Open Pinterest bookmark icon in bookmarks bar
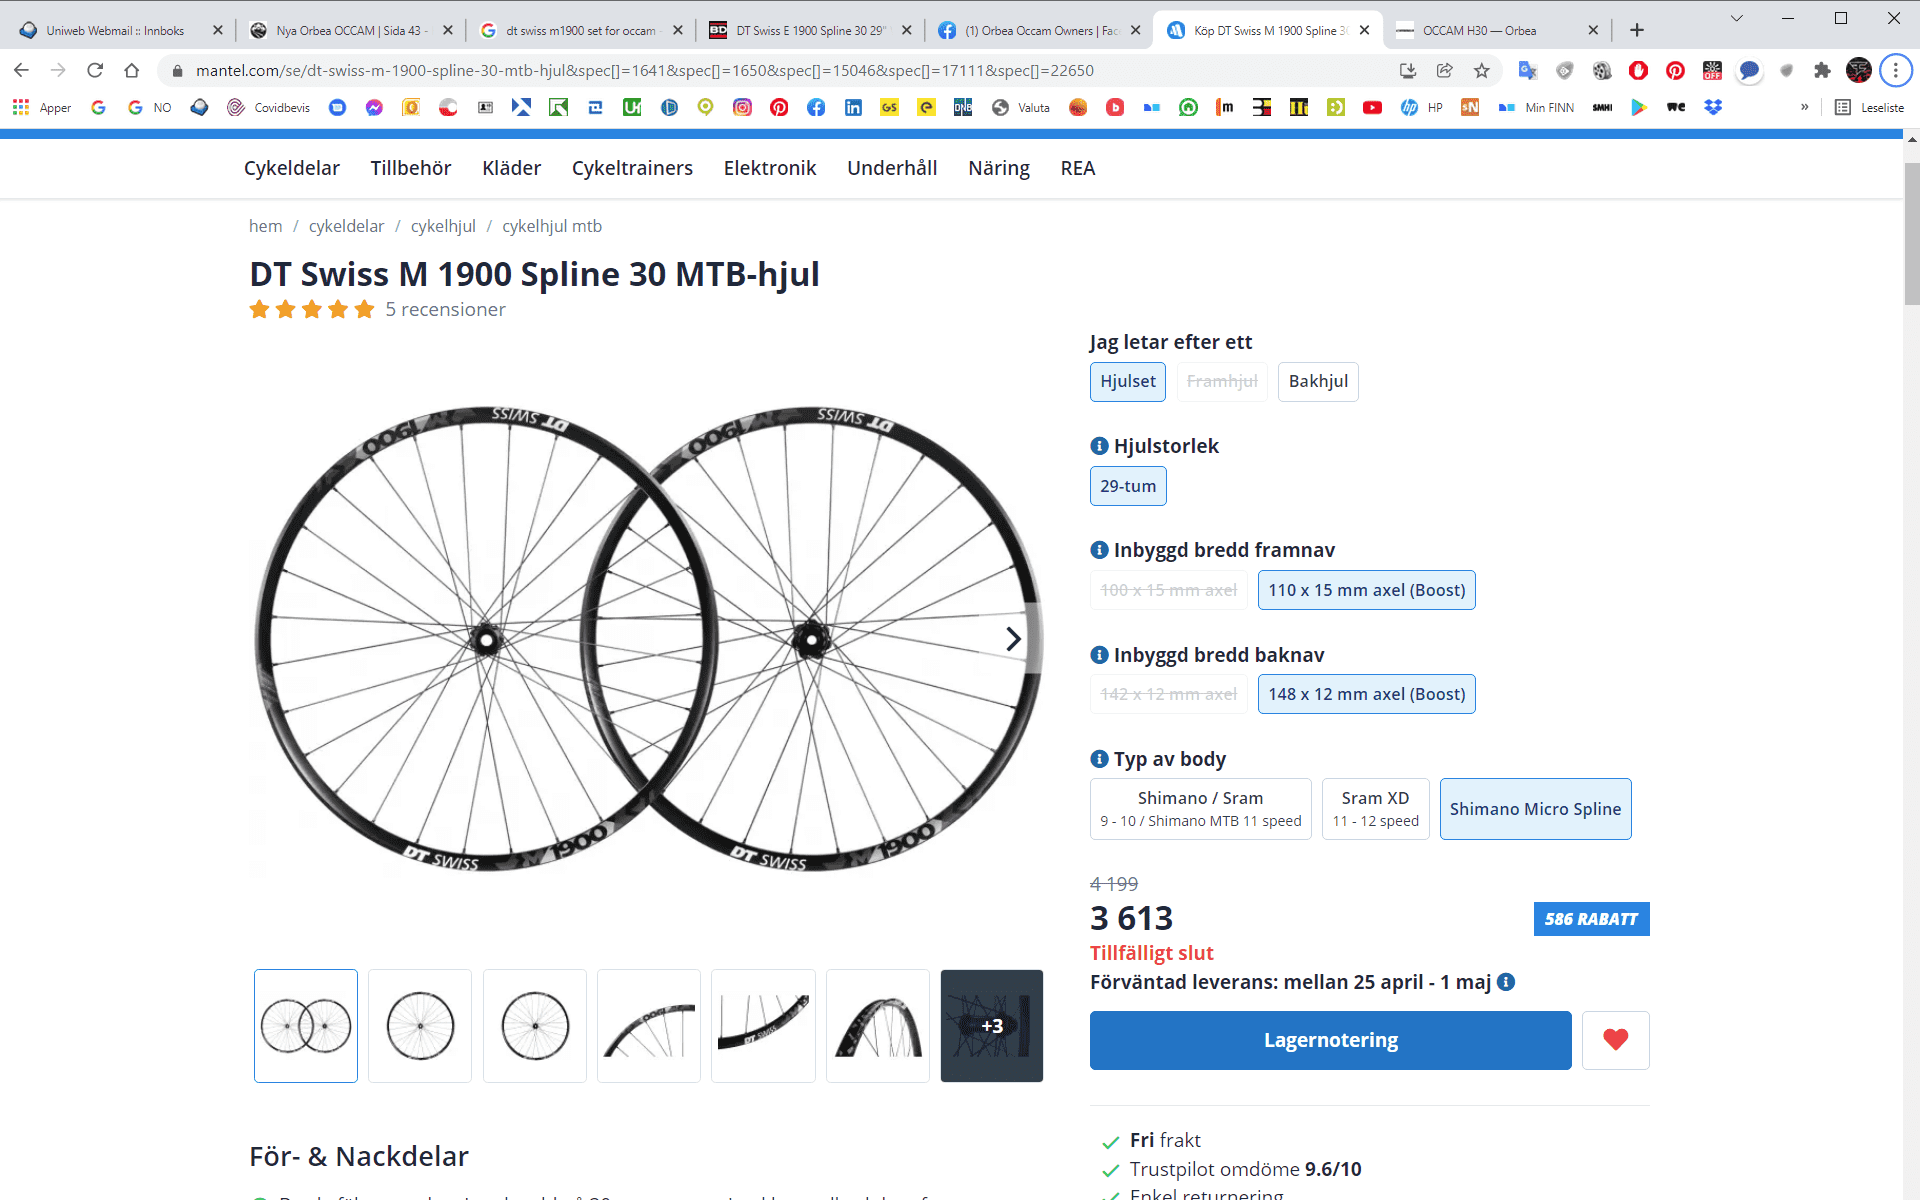Screen dimensions: 1920x1200 [779, 108]
